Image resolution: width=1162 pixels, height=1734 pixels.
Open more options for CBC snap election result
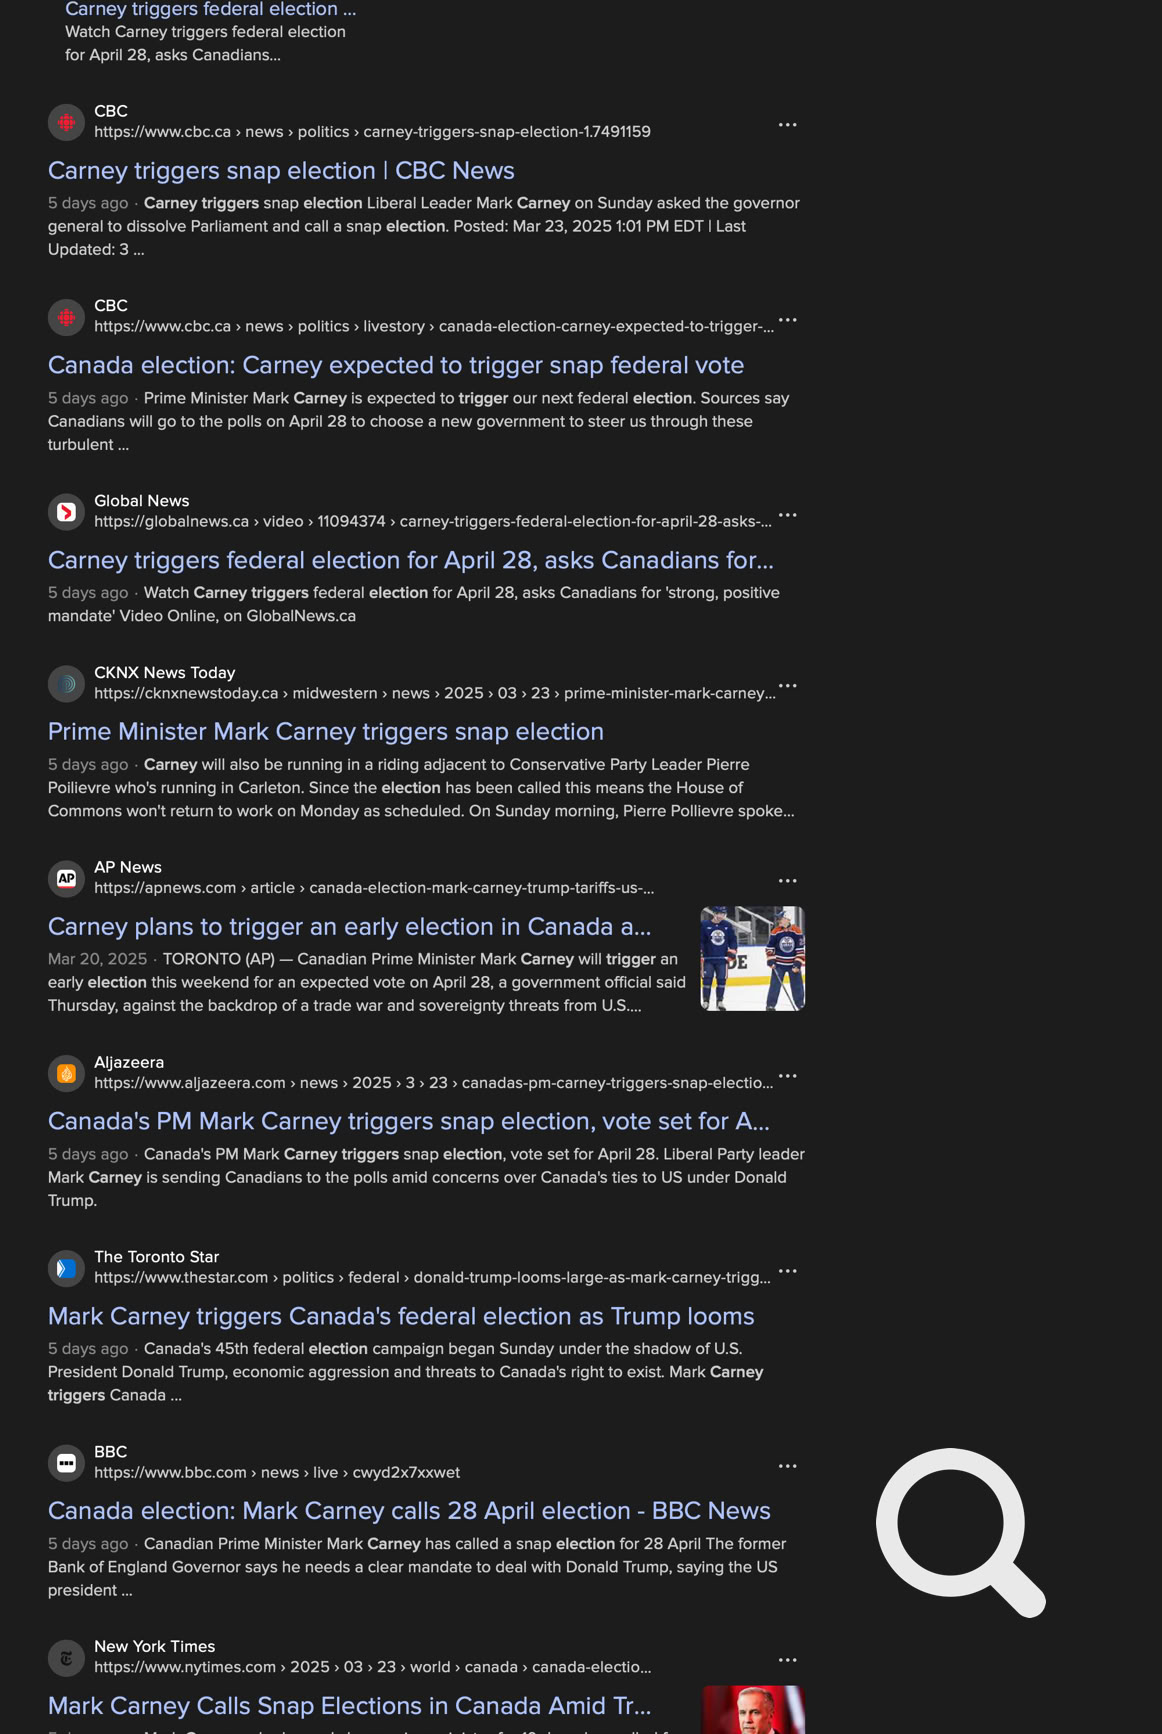pos(787,125)
